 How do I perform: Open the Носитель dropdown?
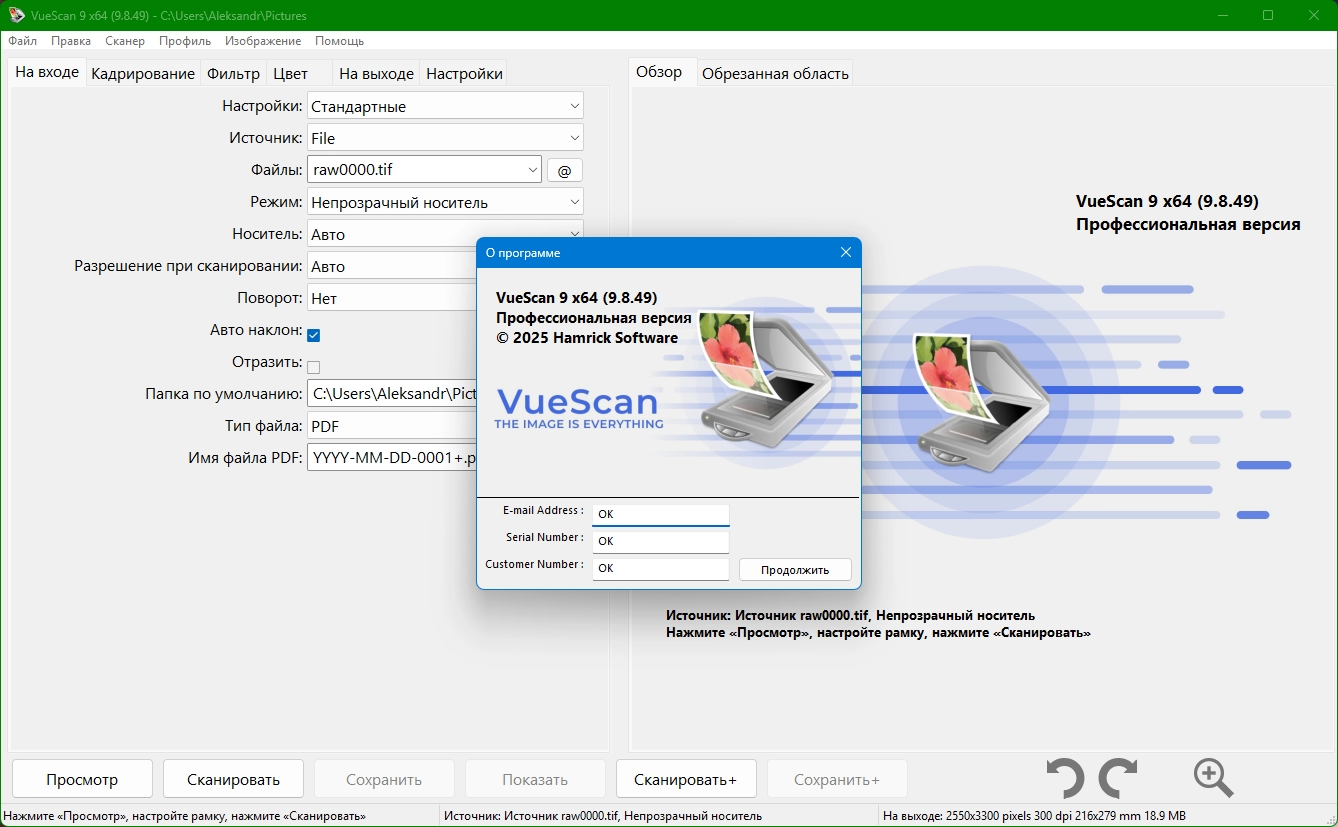point(445,234)
